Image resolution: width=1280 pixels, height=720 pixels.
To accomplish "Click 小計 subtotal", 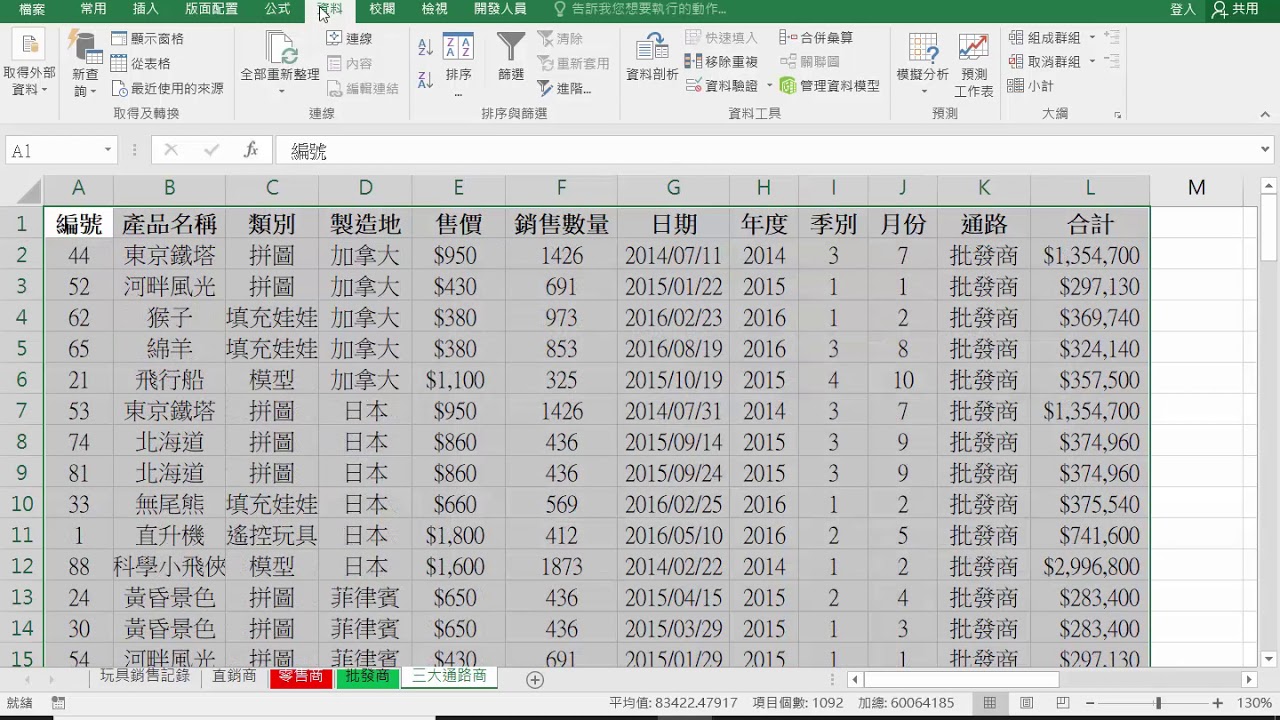I will pos(1030,86).
